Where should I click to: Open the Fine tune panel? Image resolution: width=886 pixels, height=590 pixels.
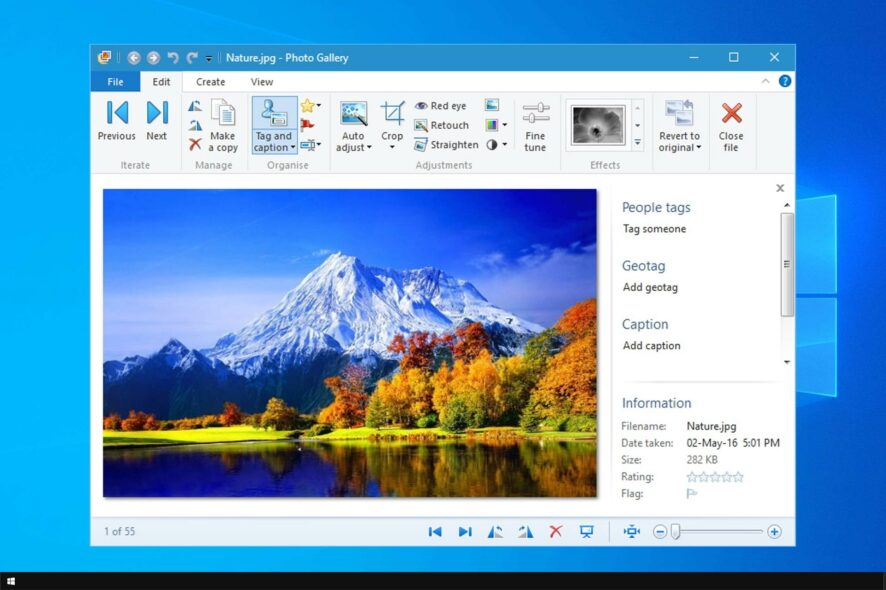point(535,127)
